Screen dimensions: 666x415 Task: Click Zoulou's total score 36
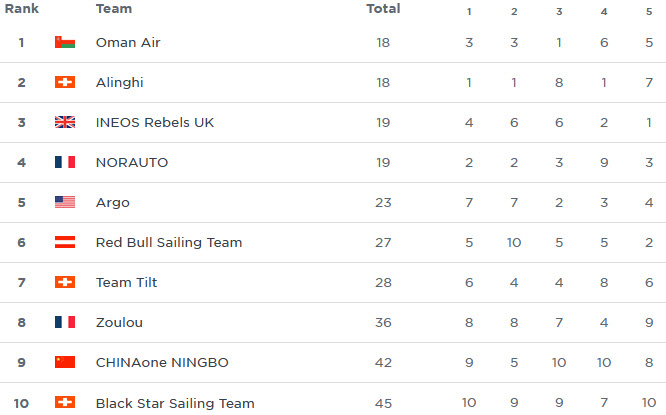click(383, 322)
